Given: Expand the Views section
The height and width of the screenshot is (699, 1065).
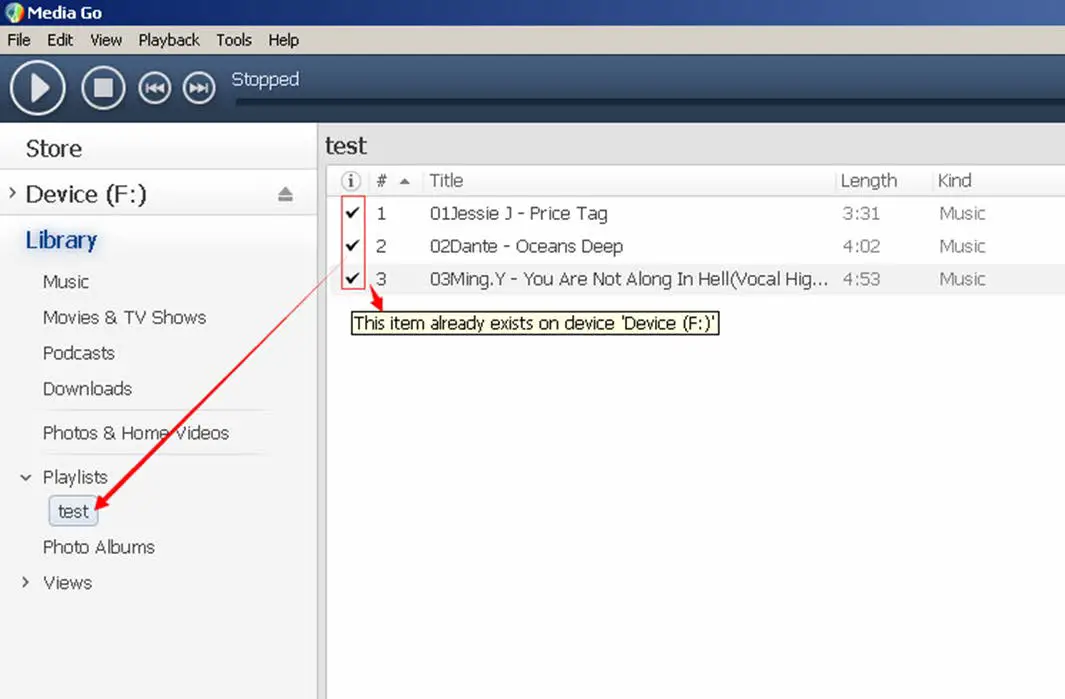Looking at the screenshot, I should [x=25, y=582].
